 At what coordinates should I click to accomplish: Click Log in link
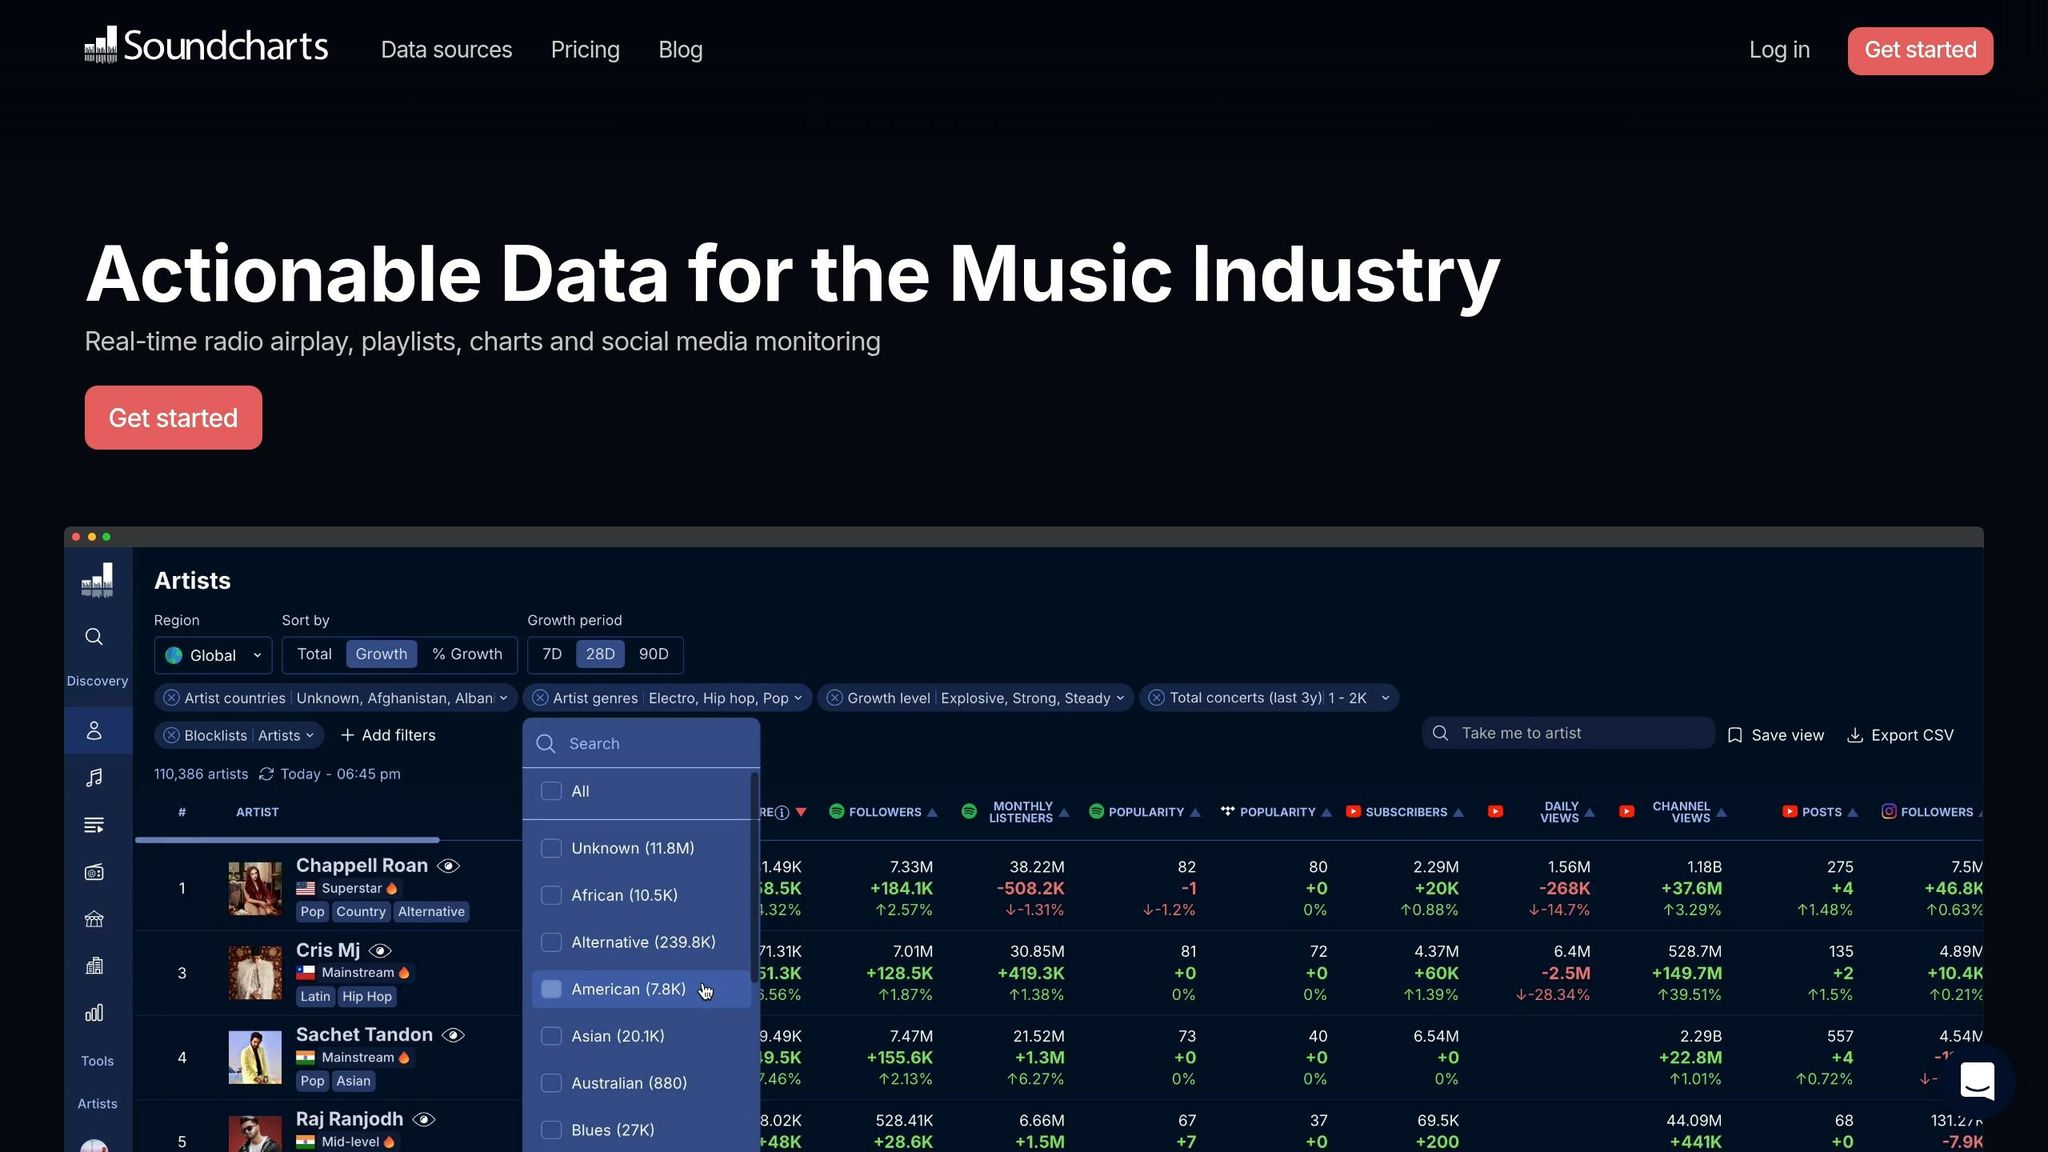[1779, 50]
